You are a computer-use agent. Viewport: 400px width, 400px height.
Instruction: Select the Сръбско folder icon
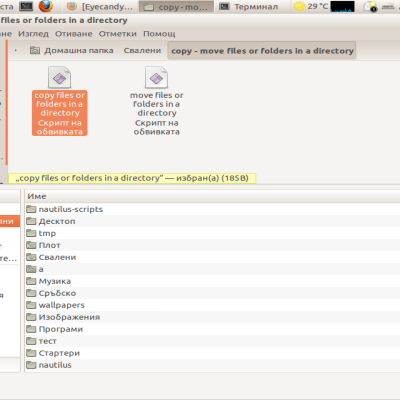pyautogui.click(x=31, y=293)
